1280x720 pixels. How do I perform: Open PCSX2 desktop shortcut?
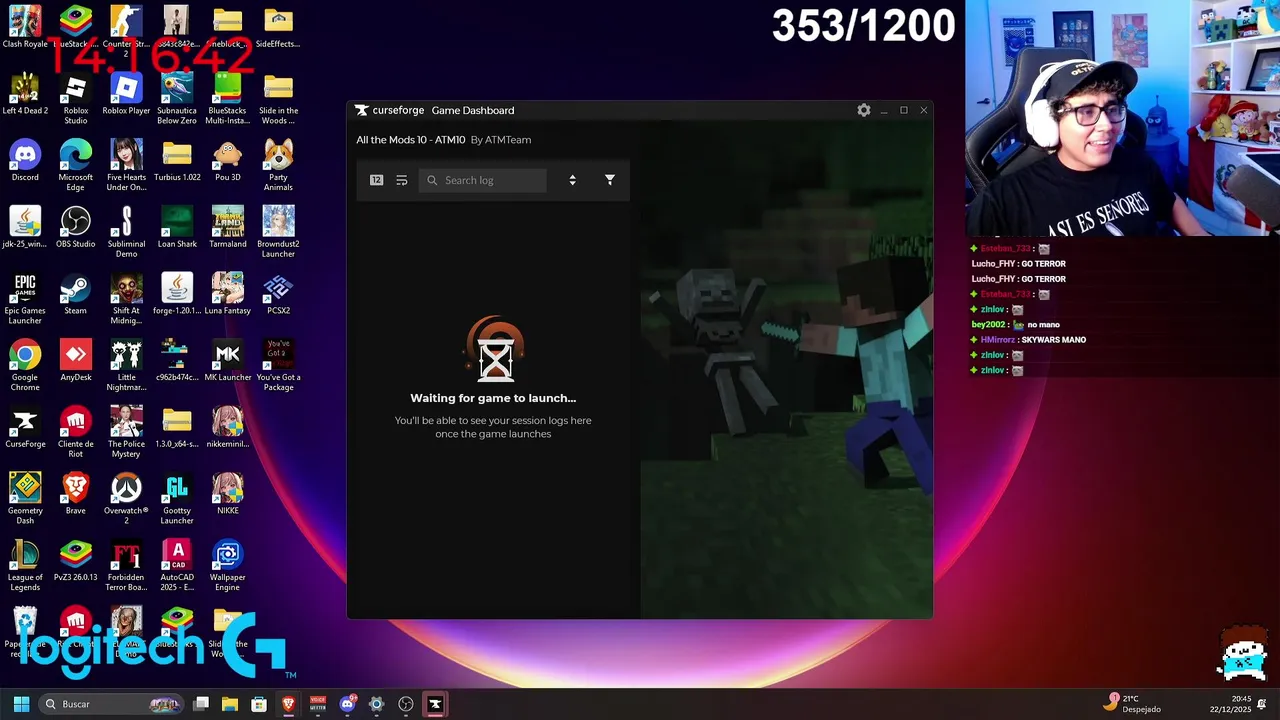coord(278,294)
